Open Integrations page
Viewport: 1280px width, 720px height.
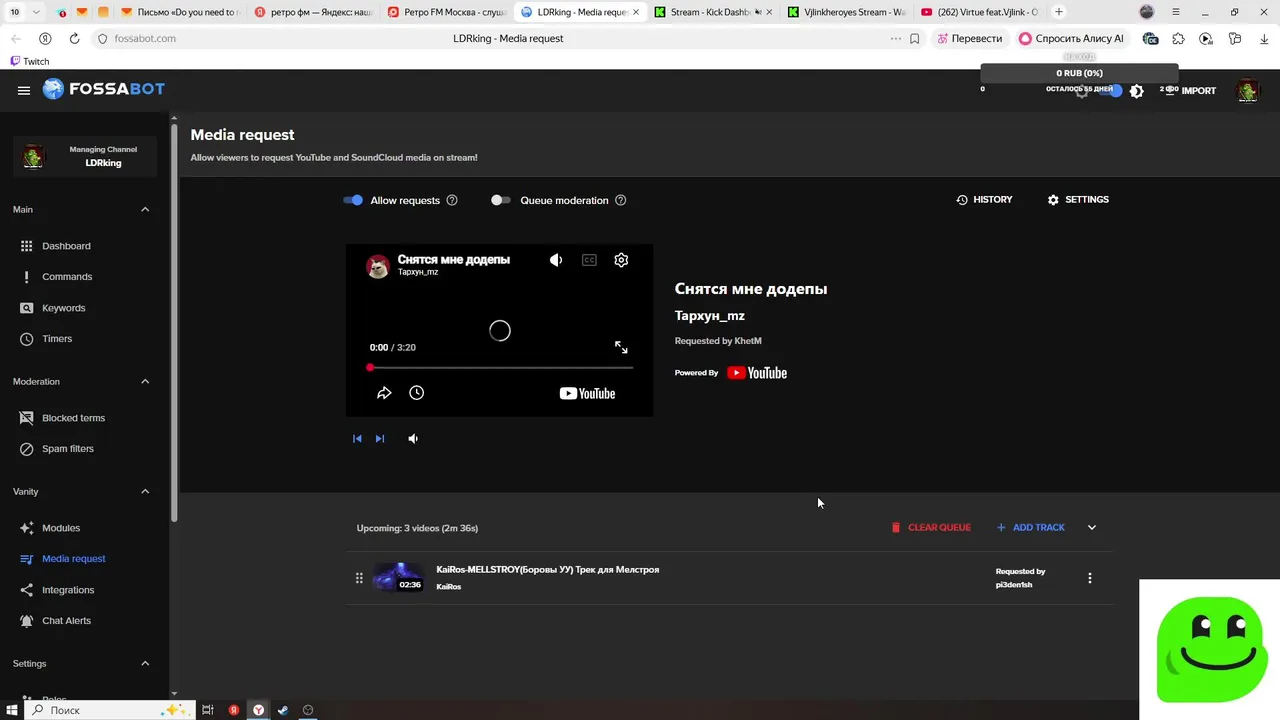(x=68, y=590)
